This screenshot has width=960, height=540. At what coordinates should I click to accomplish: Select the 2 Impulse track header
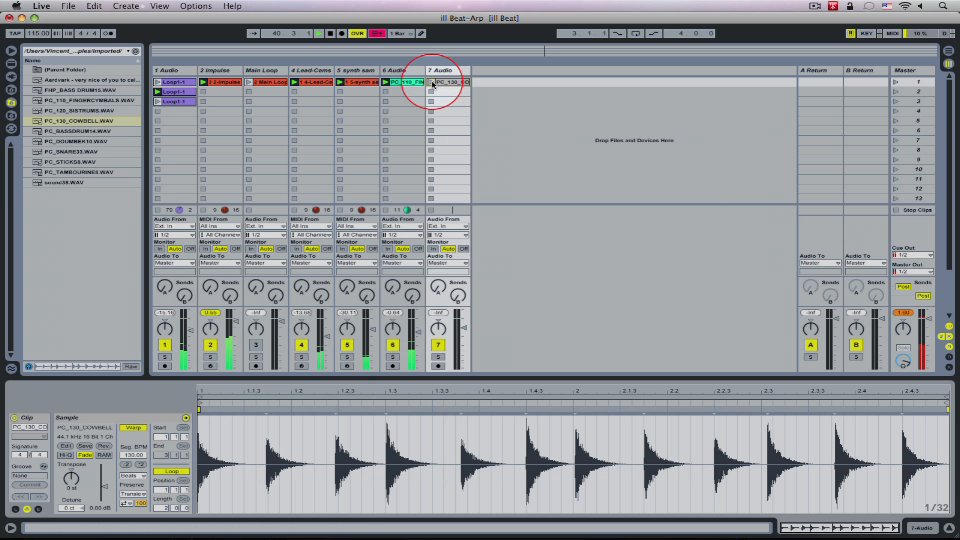coord(220,70)
